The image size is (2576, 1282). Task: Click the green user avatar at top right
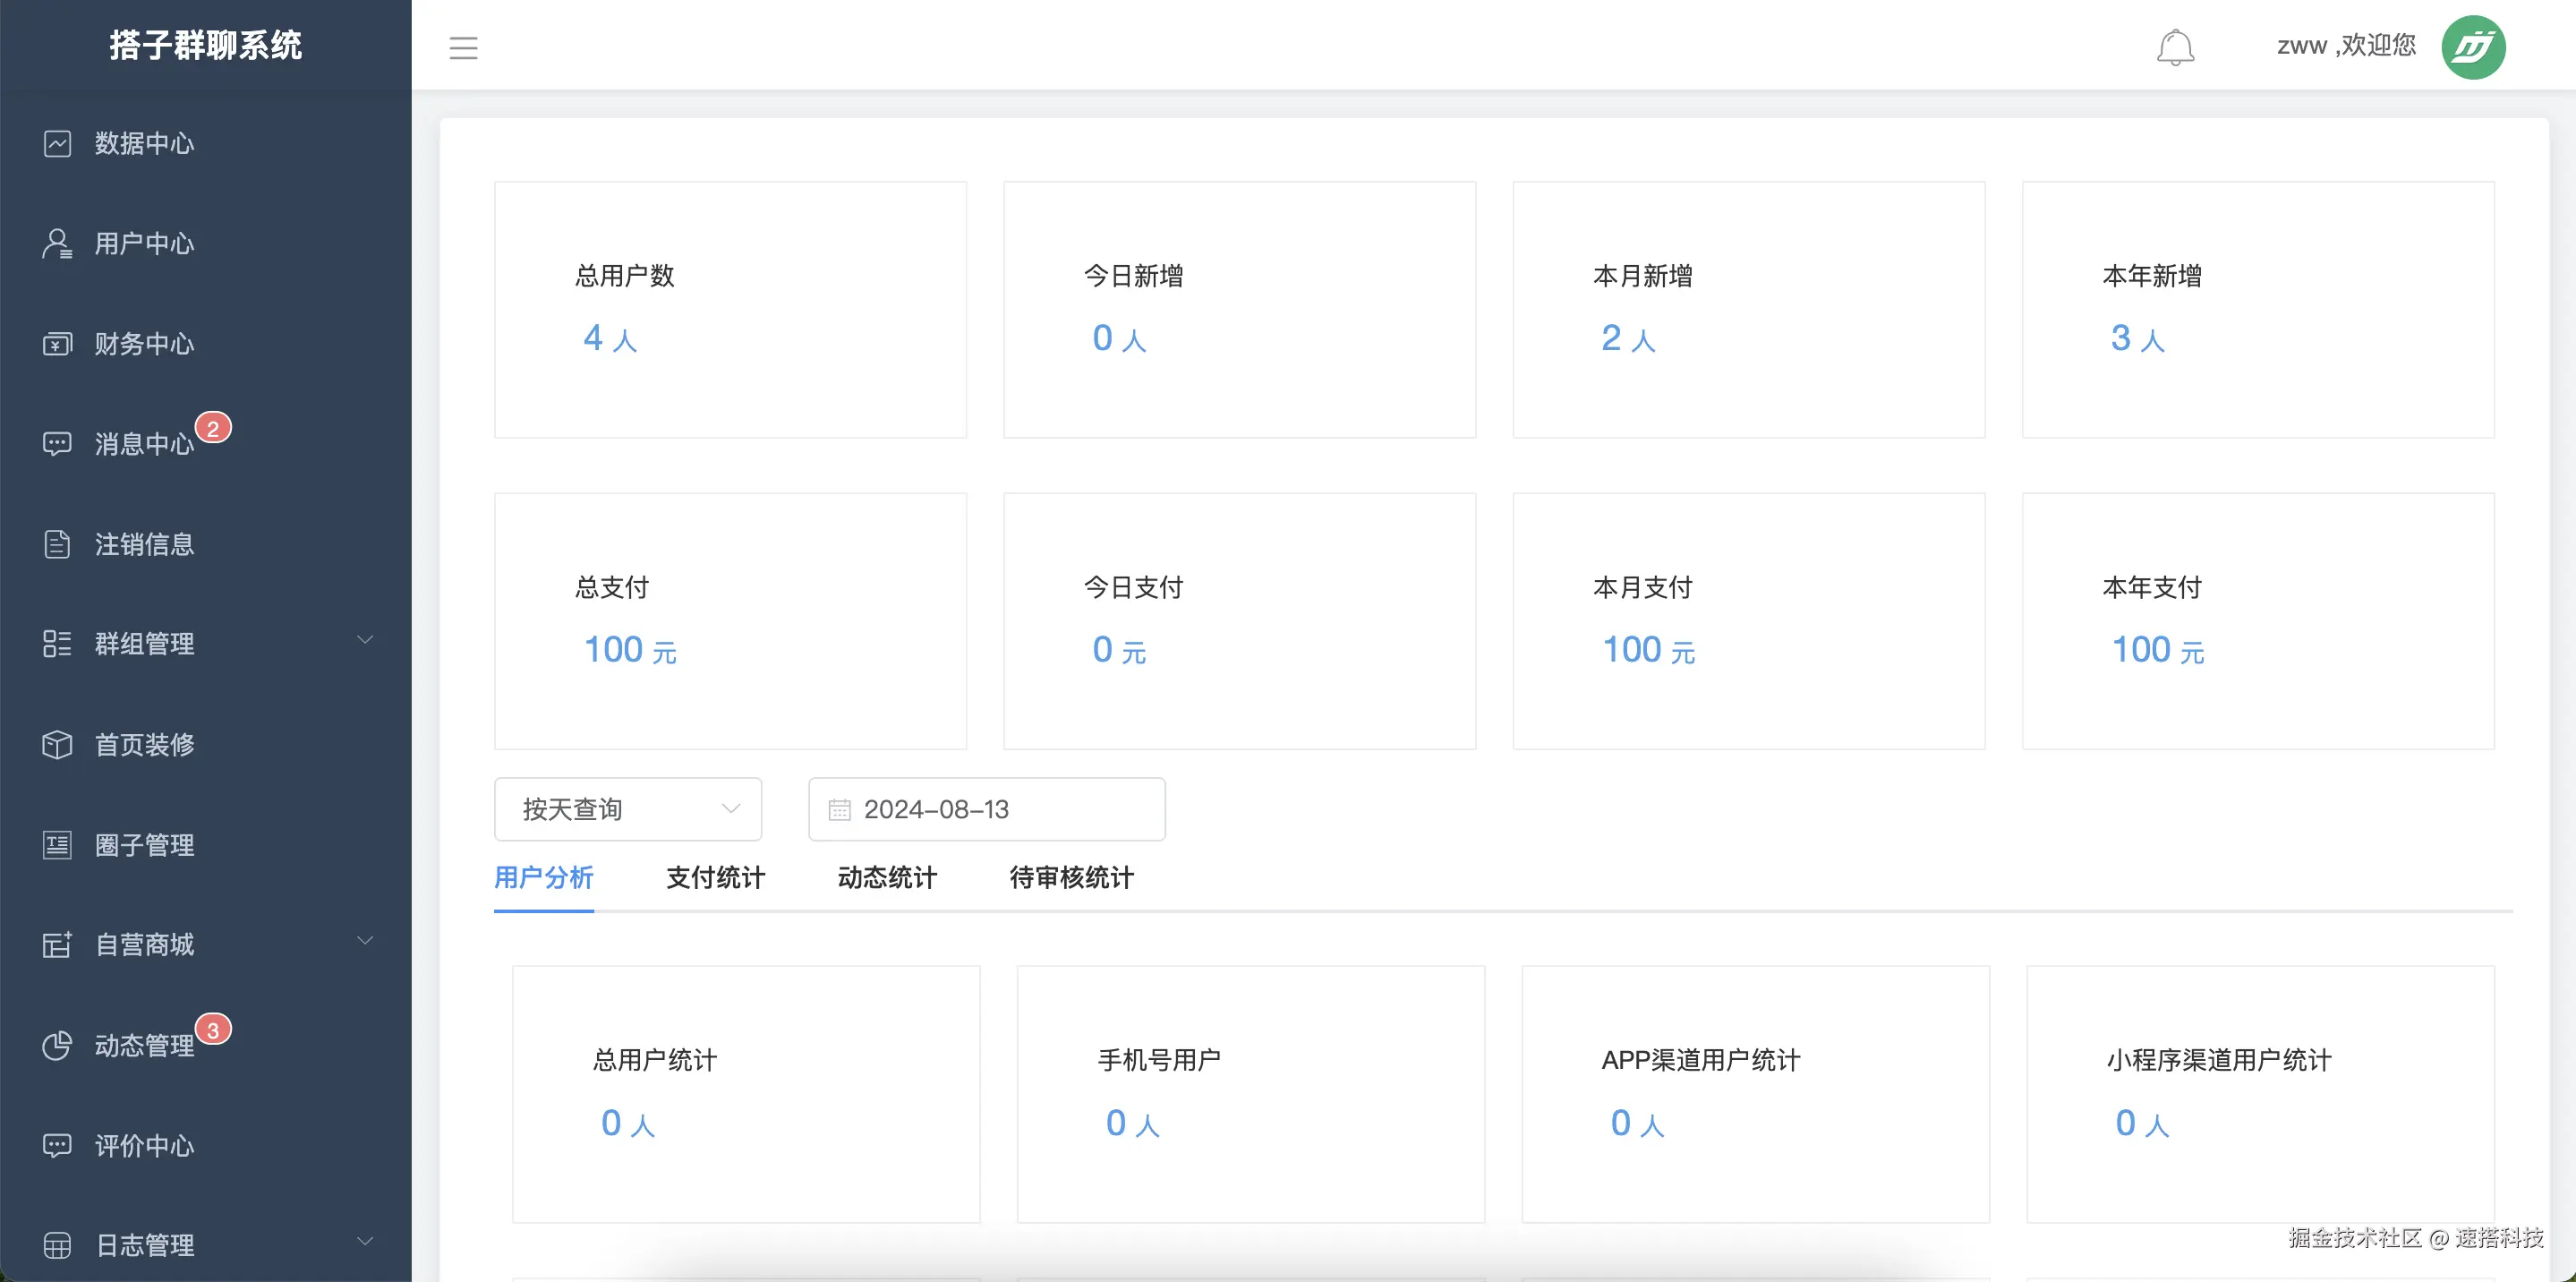coord(2474,46)
